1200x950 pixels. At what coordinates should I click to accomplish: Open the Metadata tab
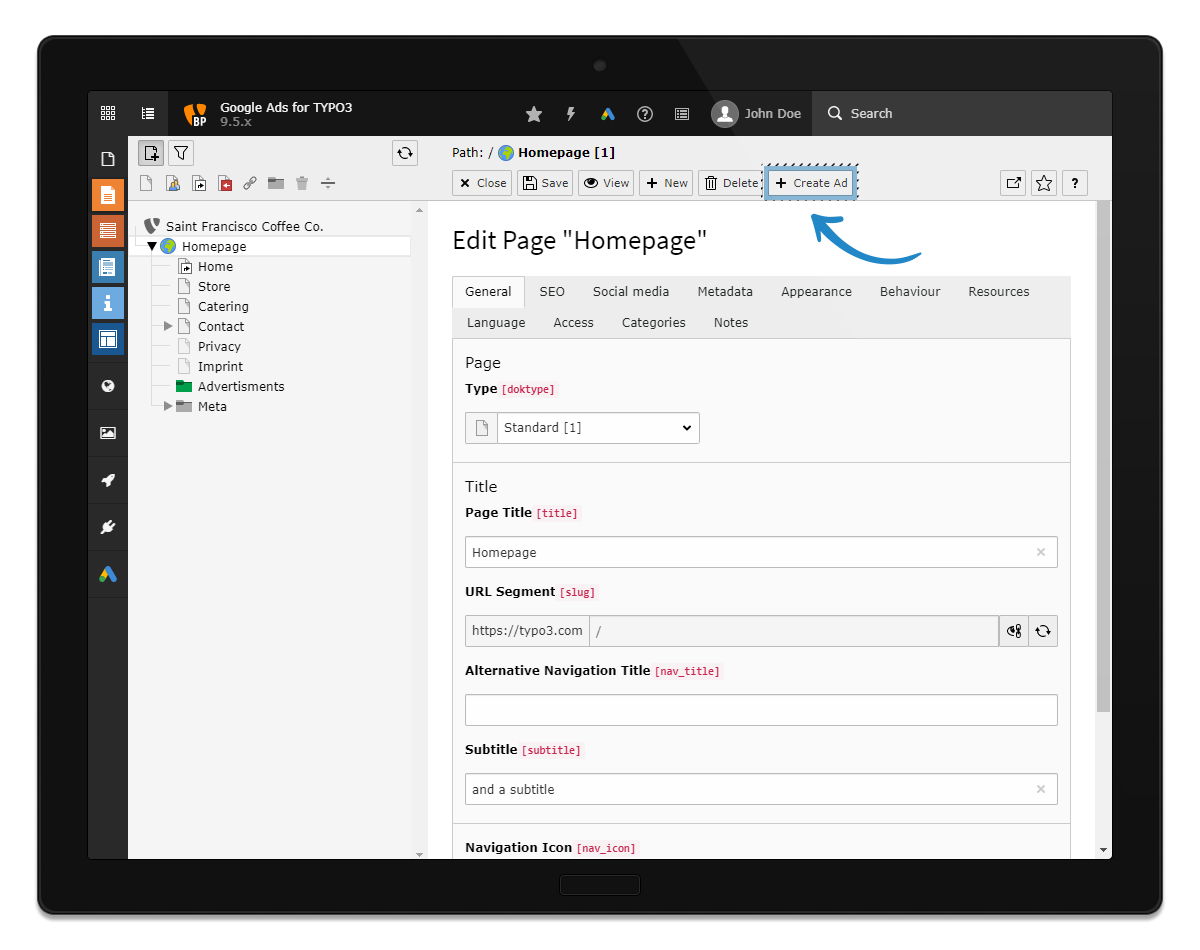pos(725,292)
